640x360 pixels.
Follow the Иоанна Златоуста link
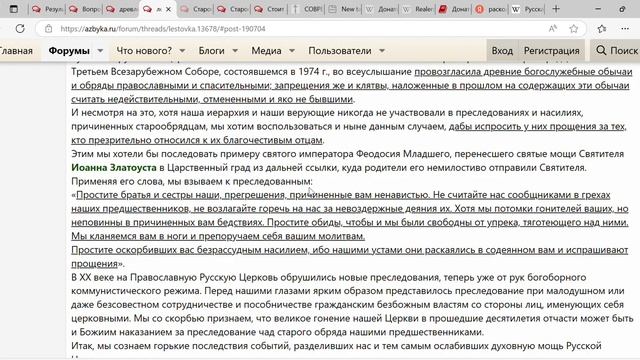point(114,167)
